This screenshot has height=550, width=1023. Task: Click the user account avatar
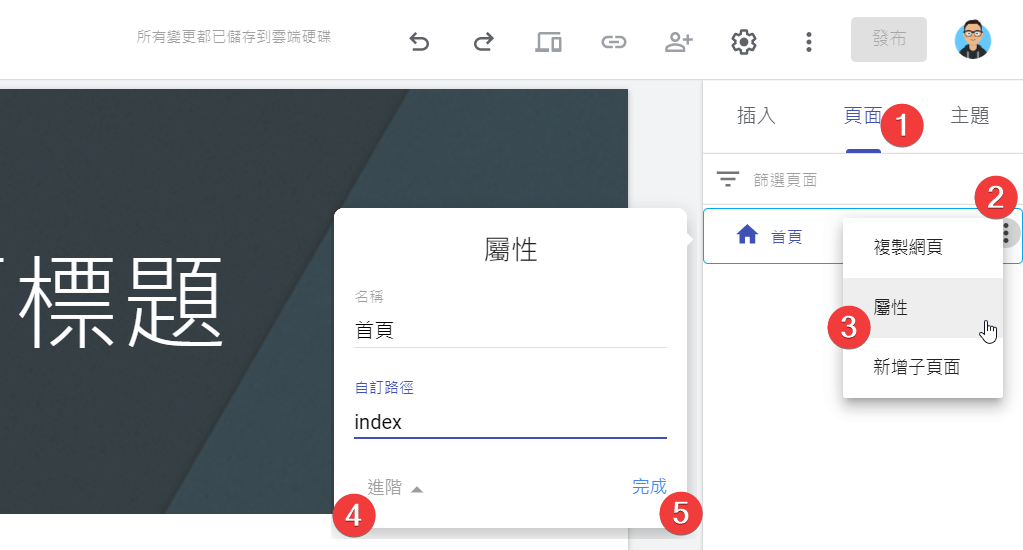pos(972,40)
